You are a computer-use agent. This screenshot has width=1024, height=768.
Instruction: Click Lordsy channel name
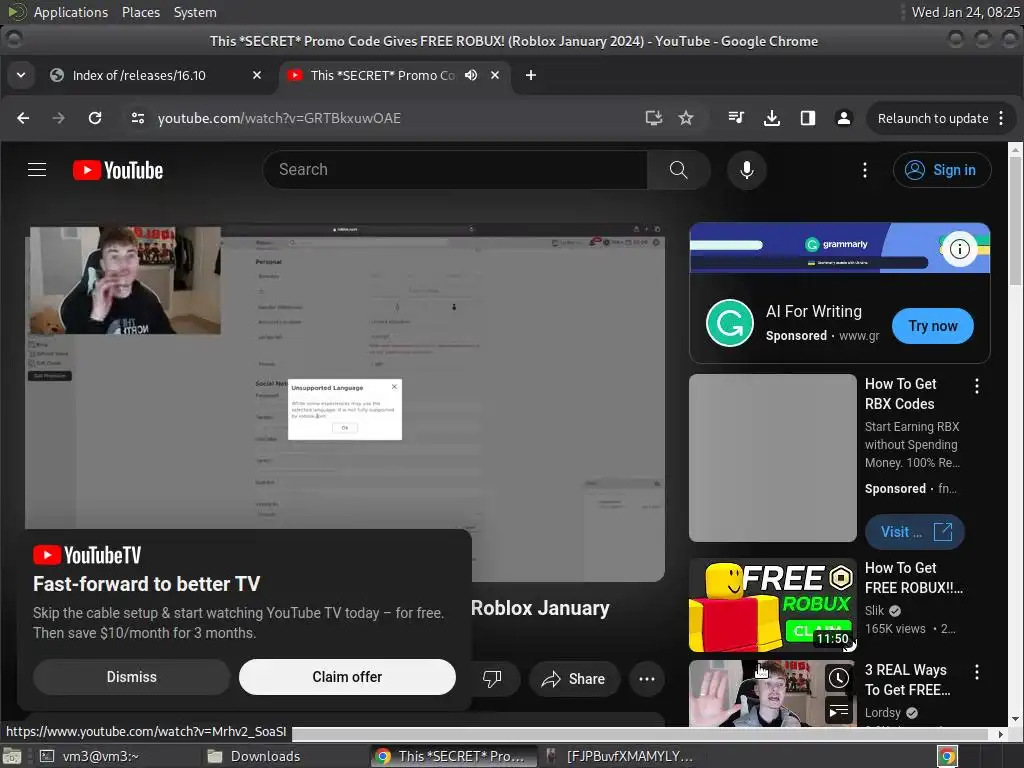882,712
